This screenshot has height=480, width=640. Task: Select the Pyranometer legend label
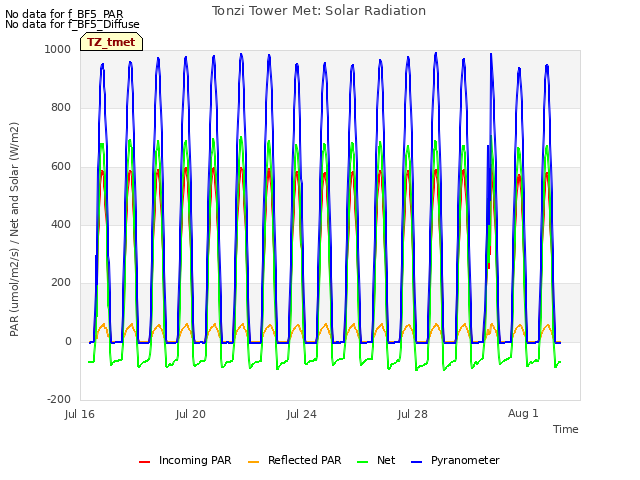coord(465,460)
